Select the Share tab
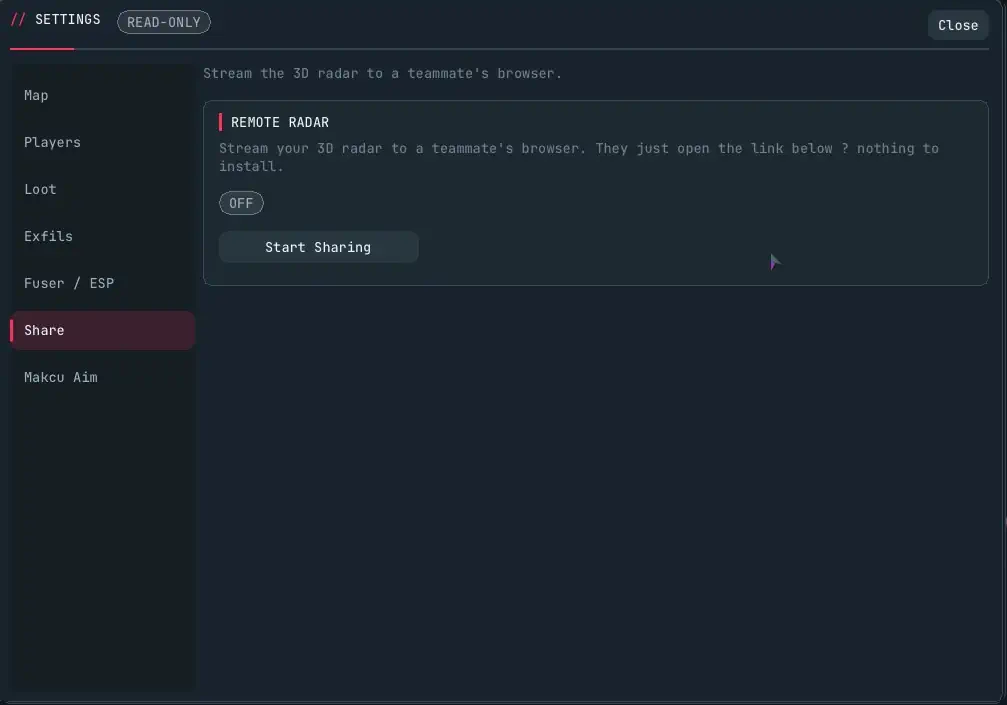 [103, 330]
